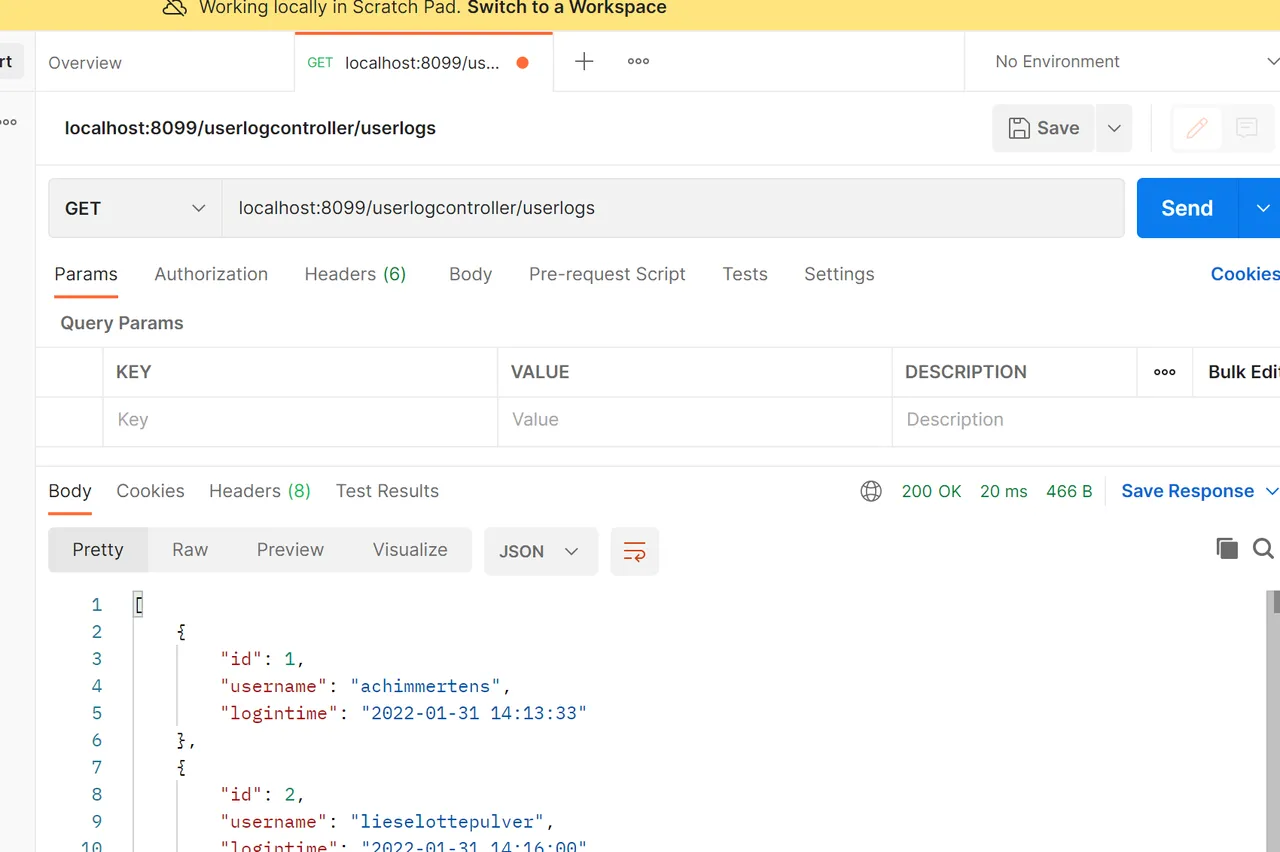
Task: Click the "achimmertens" username value
Action: (x=425, y=686)
